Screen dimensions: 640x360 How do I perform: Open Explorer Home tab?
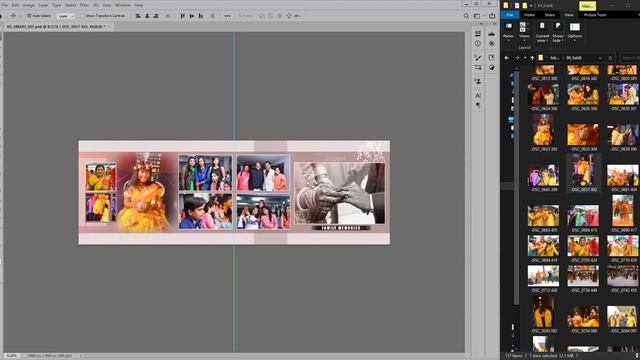pyautogui.click(x=529, y=15)
